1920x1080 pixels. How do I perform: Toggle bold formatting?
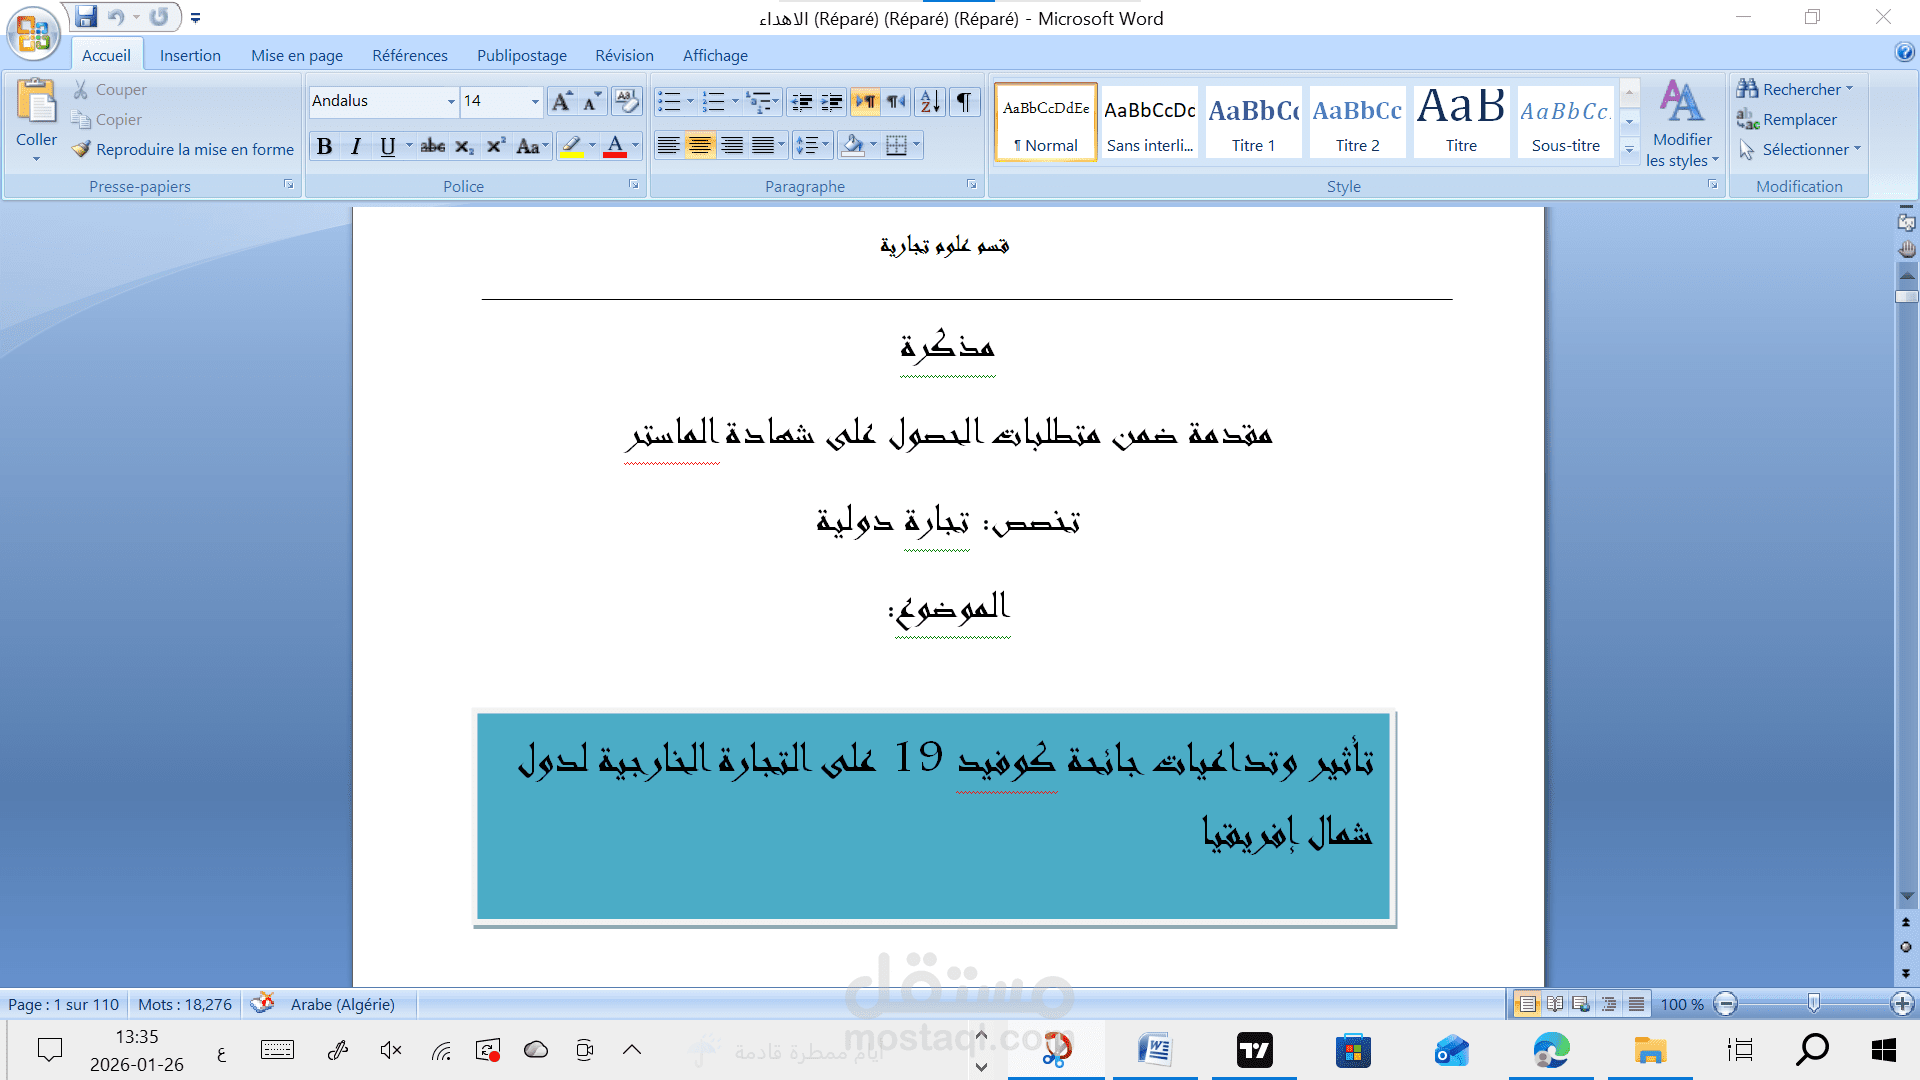pos(324,146)
